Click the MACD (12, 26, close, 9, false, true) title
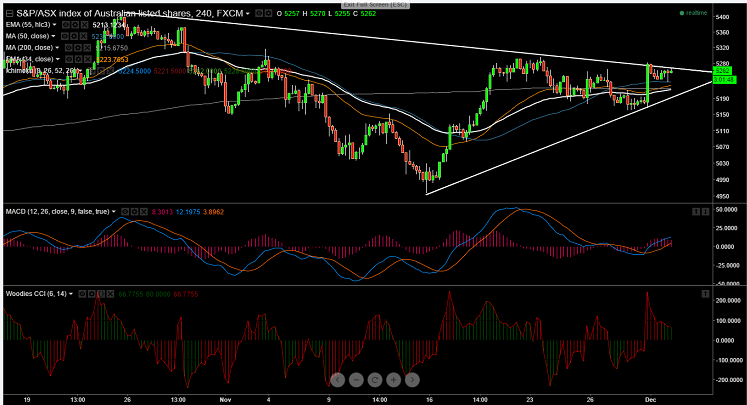 point(57,212)
